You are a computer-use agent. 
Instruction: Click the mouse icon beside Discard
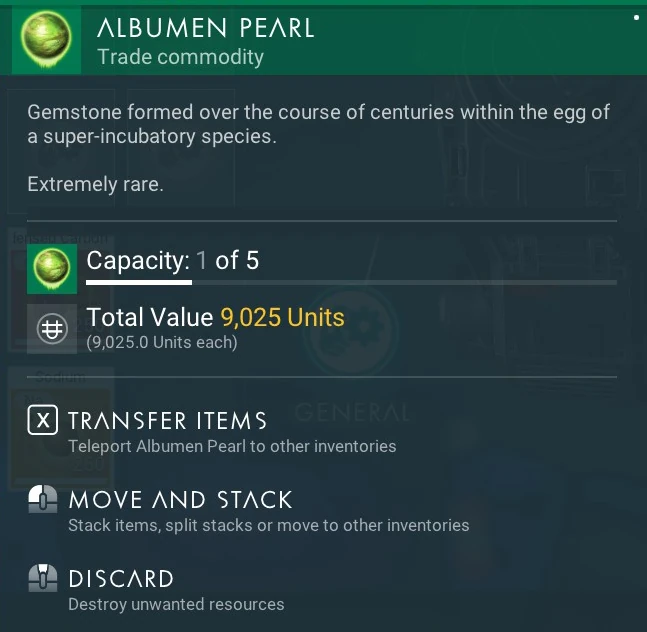pyautogui.click(x=42, y=579)
